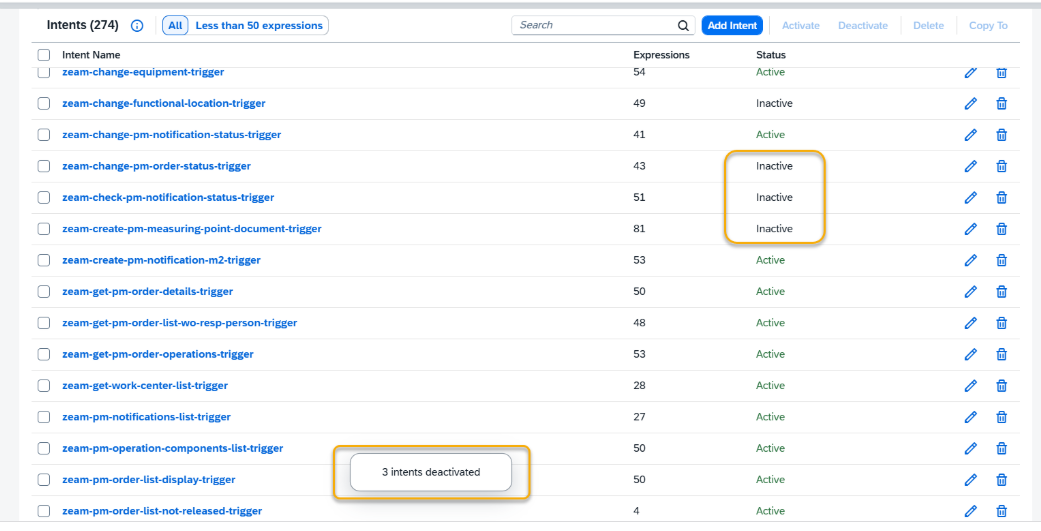Tick checkbox for zeam-pm-operation-components-list-trigger
This screenshot has height=531, width=1041.
click(44, 448)
